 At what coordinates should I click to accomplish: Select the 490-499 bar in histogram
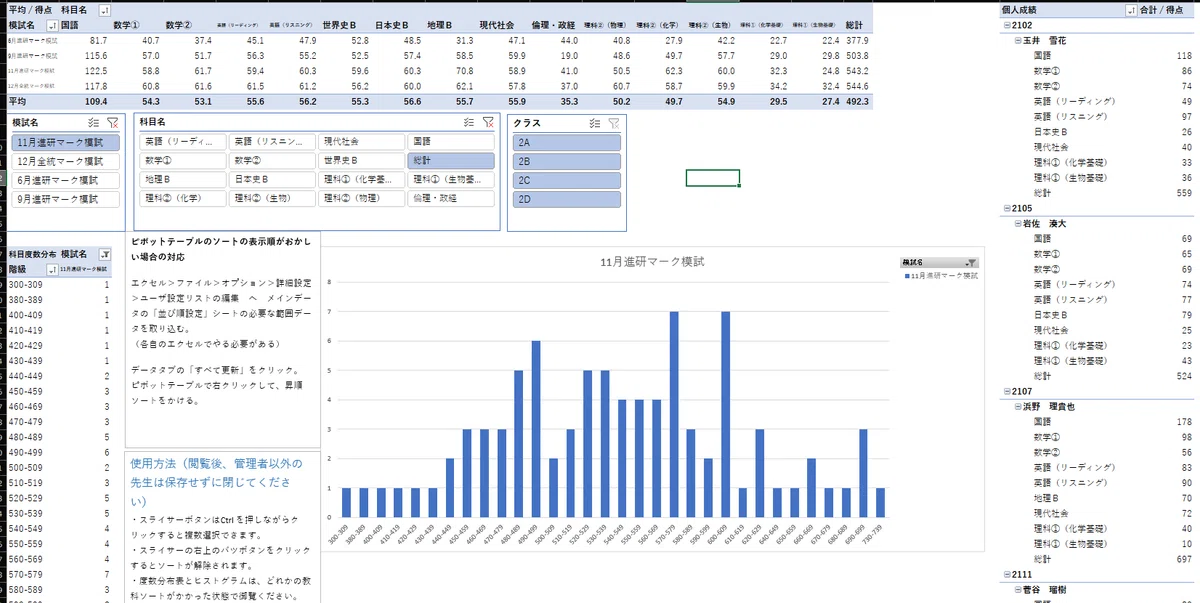point(536,428)
